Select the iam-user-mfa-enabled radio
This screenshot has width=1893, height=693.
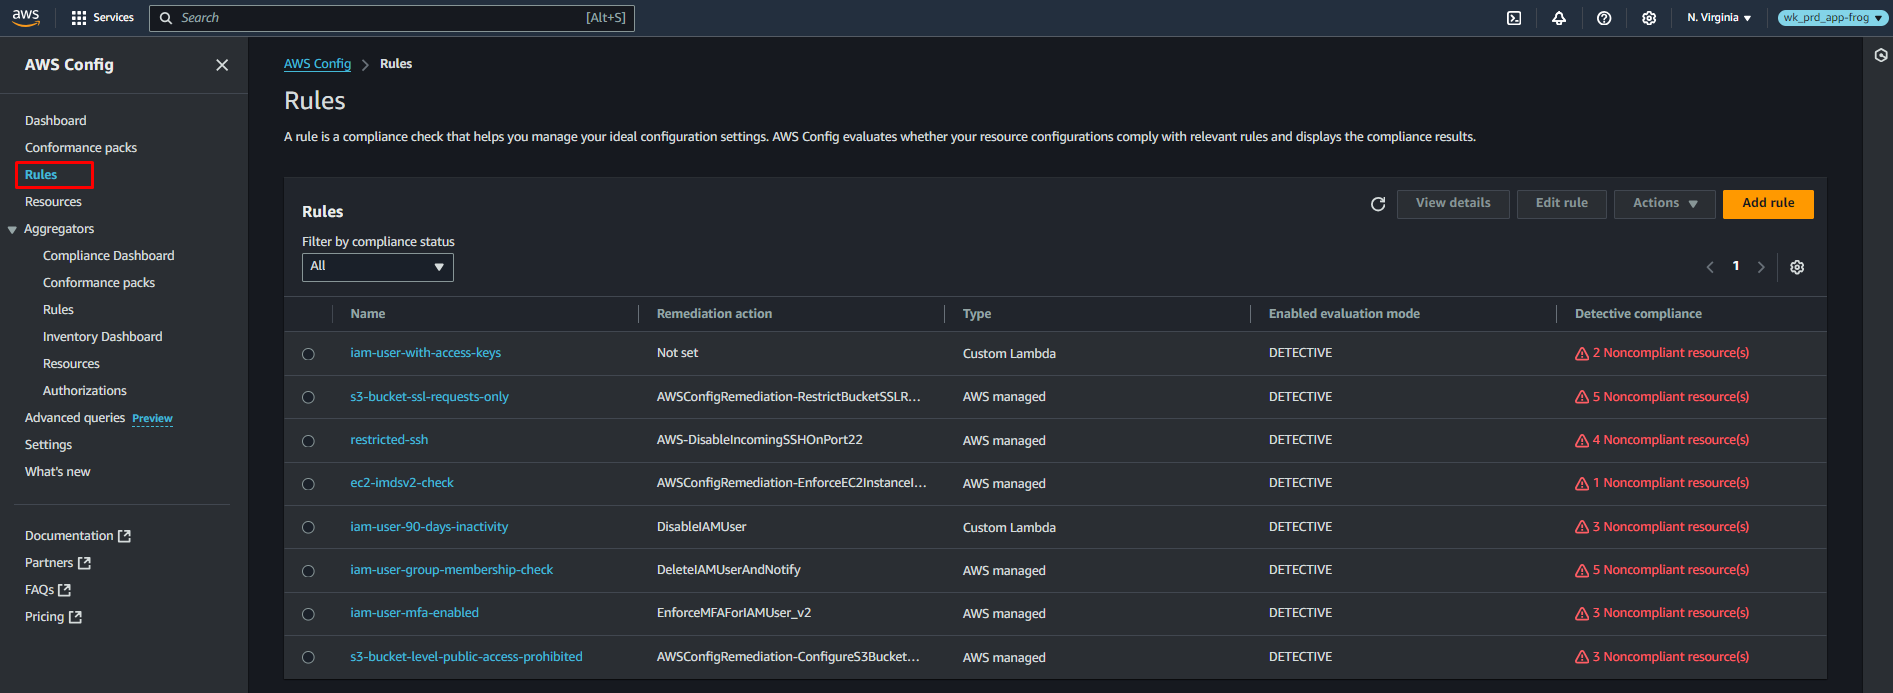click(308, 614)
